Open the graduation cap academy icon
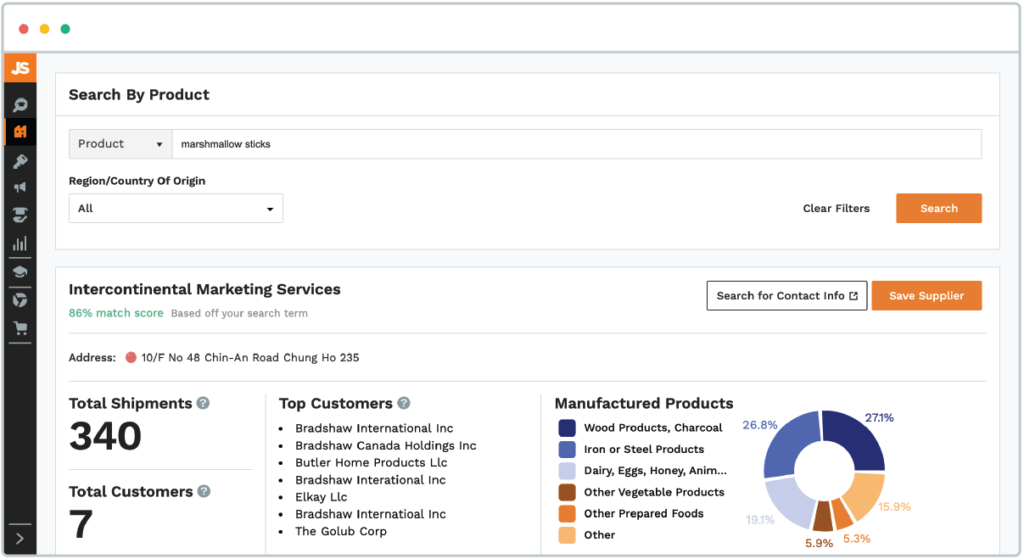This screenshot has height=559, width=1024. (x=20, y=271)
